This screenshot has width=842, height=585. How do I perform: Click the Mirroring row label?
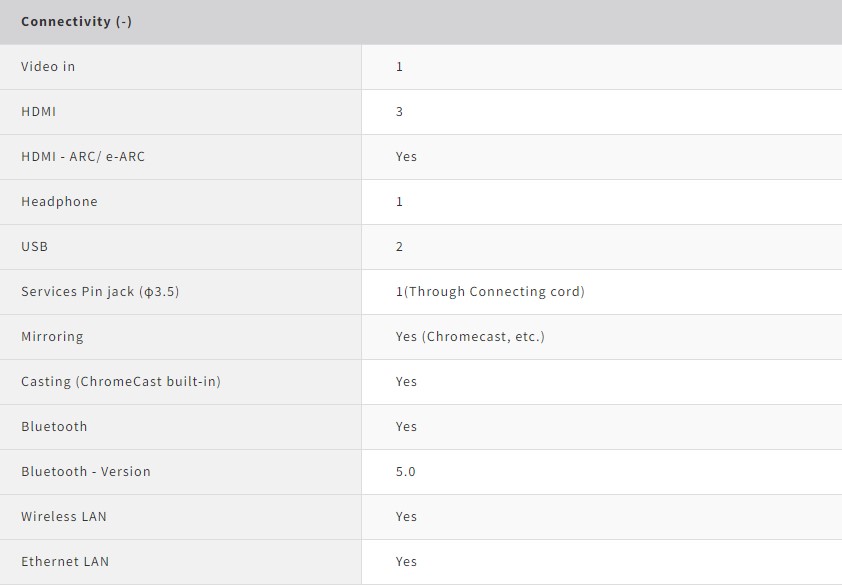click(52, 337)
